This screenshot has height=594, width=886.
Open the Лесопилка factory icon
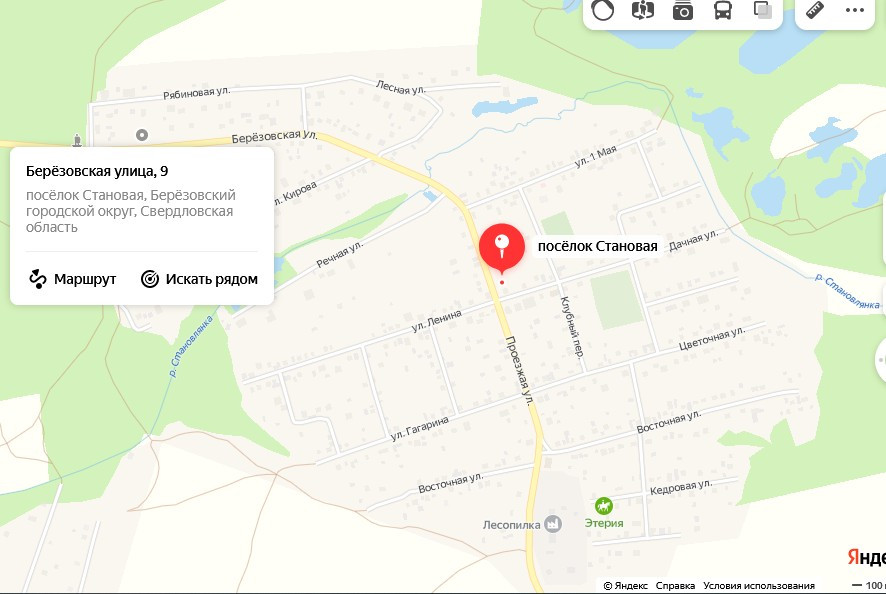(x=553, y=524)
